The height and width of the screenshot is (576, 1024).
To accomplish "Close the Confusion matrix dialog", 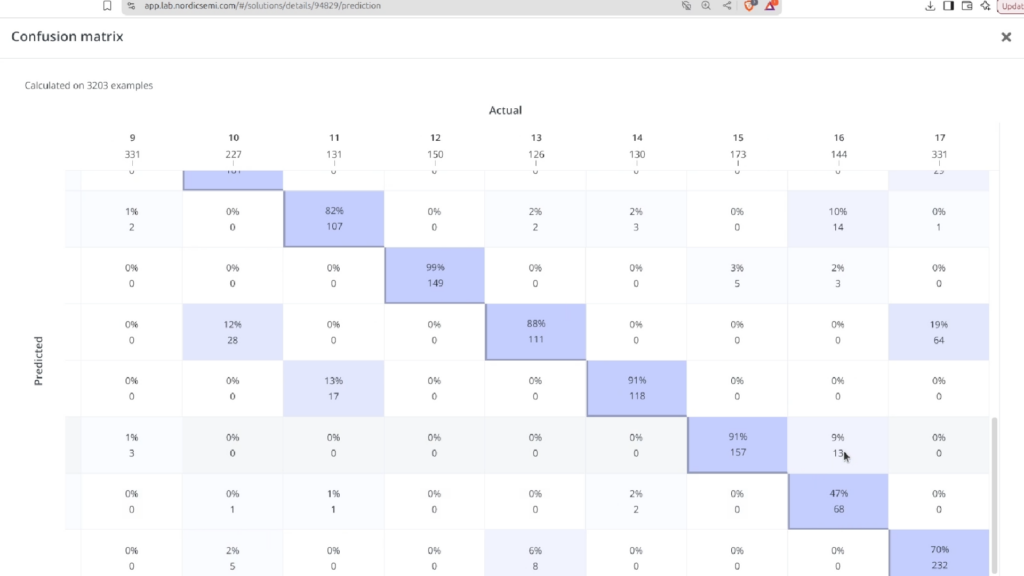I will pos(1006,37).
